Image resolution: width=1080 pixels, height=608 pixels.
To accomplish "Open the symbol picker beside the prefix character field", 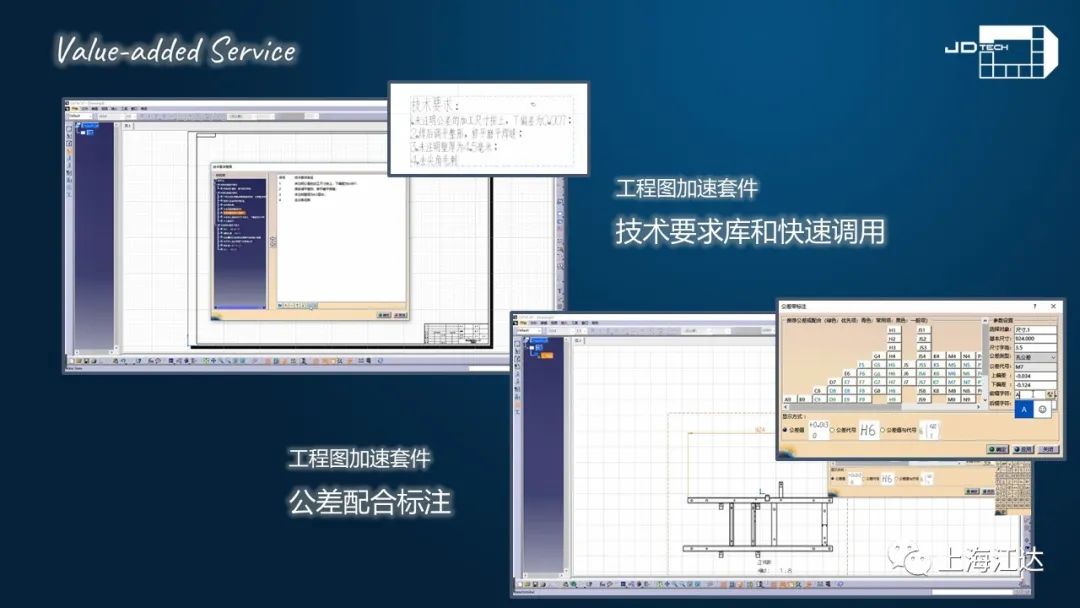I will click(x=1050, y=395).
